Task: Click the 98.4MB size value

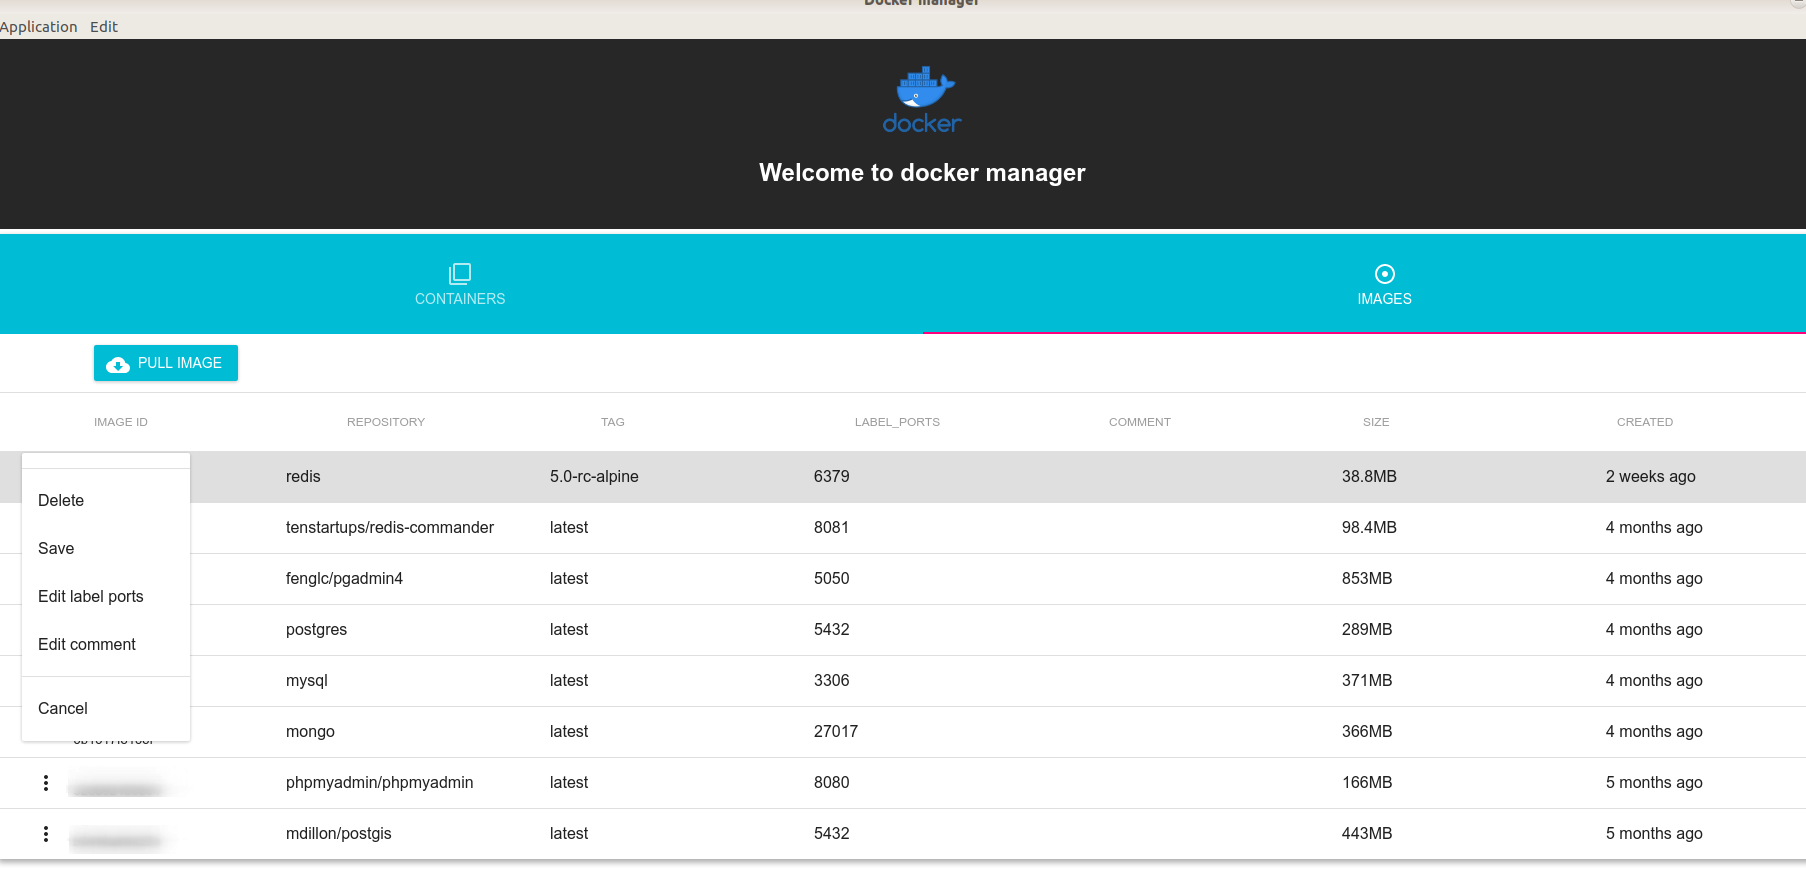Action: point(1369,528)
